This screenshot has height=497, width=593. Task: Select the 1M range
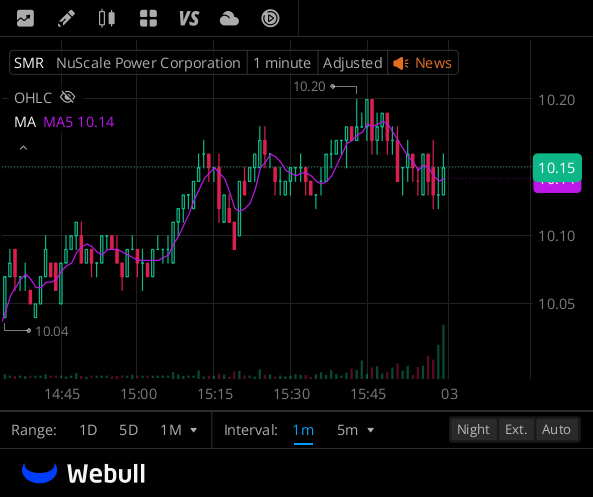[171, 430]
